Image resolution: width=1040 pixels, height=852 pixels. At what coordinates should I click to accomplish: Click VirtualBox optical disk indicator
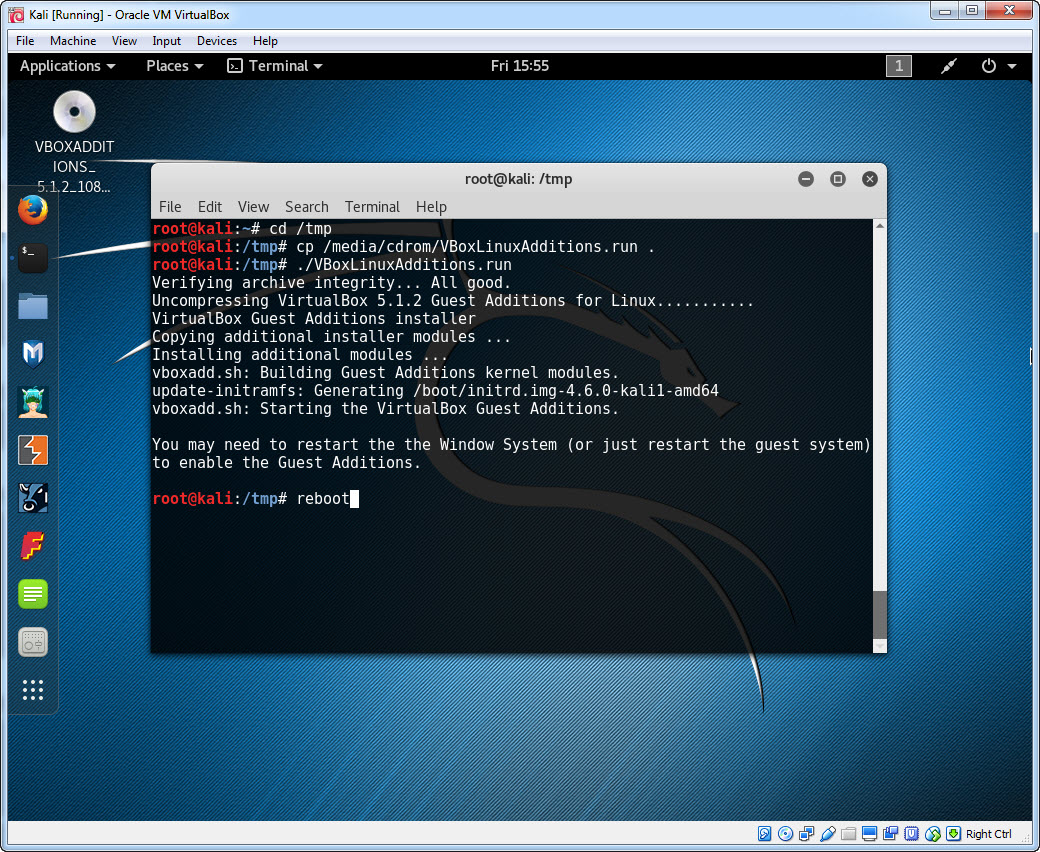(785, 834)
